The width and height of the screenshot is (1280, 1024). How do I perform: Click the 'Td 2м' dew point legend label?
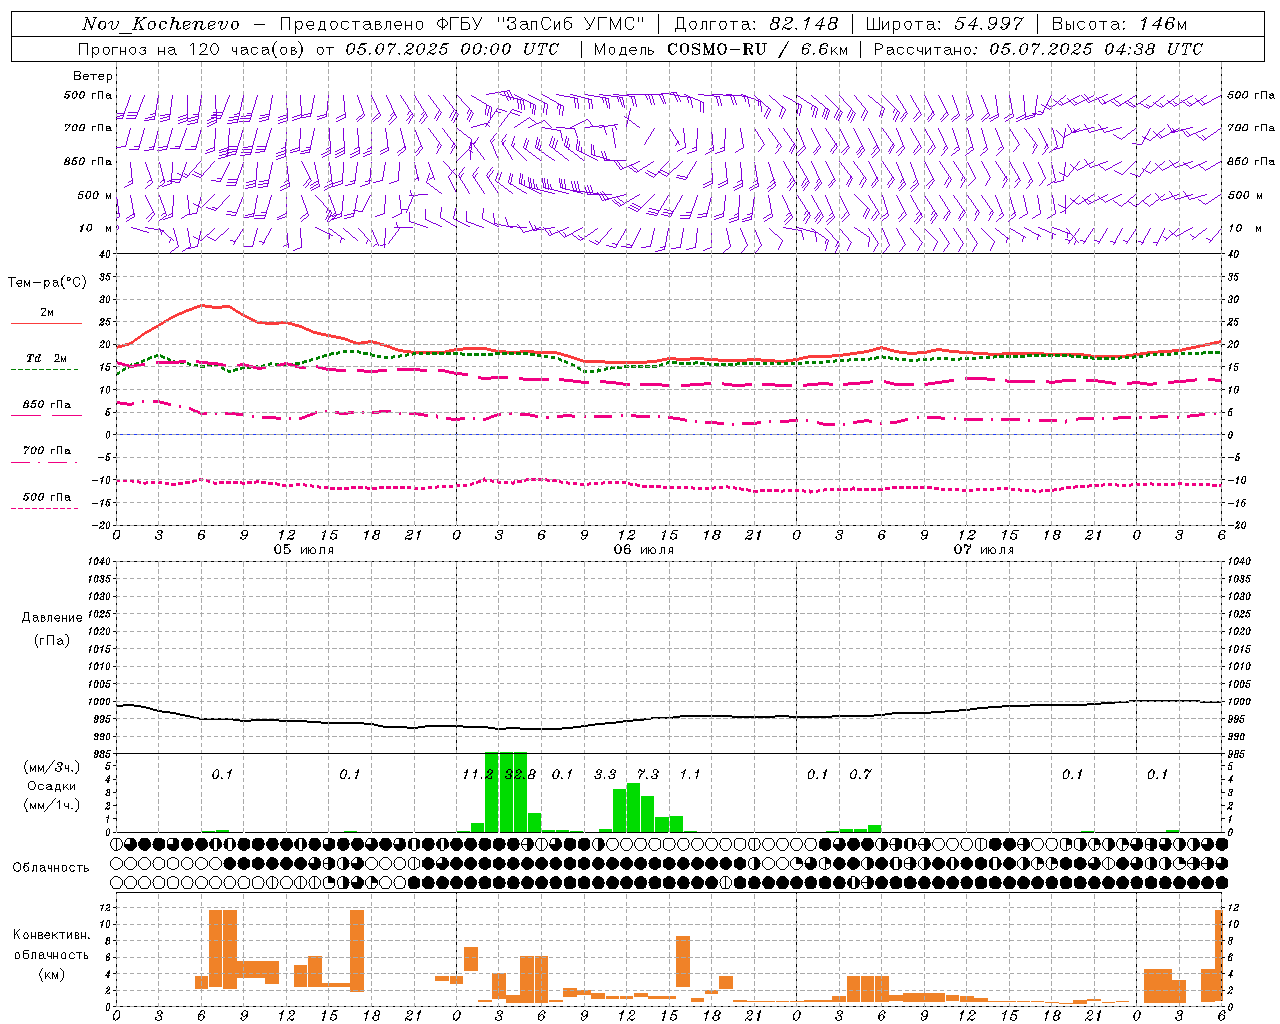[x=47, y=358]
